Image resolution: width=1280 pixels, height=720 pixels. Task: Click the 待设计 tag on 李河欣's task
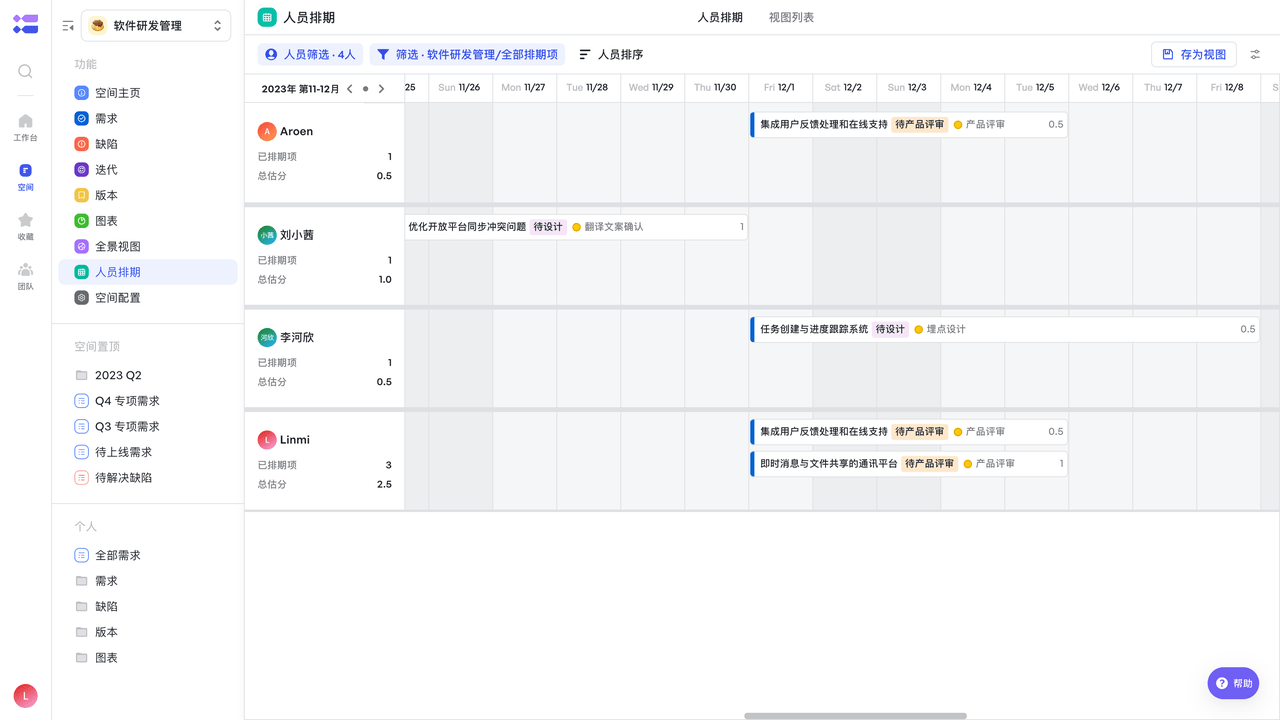click(890, 329)
